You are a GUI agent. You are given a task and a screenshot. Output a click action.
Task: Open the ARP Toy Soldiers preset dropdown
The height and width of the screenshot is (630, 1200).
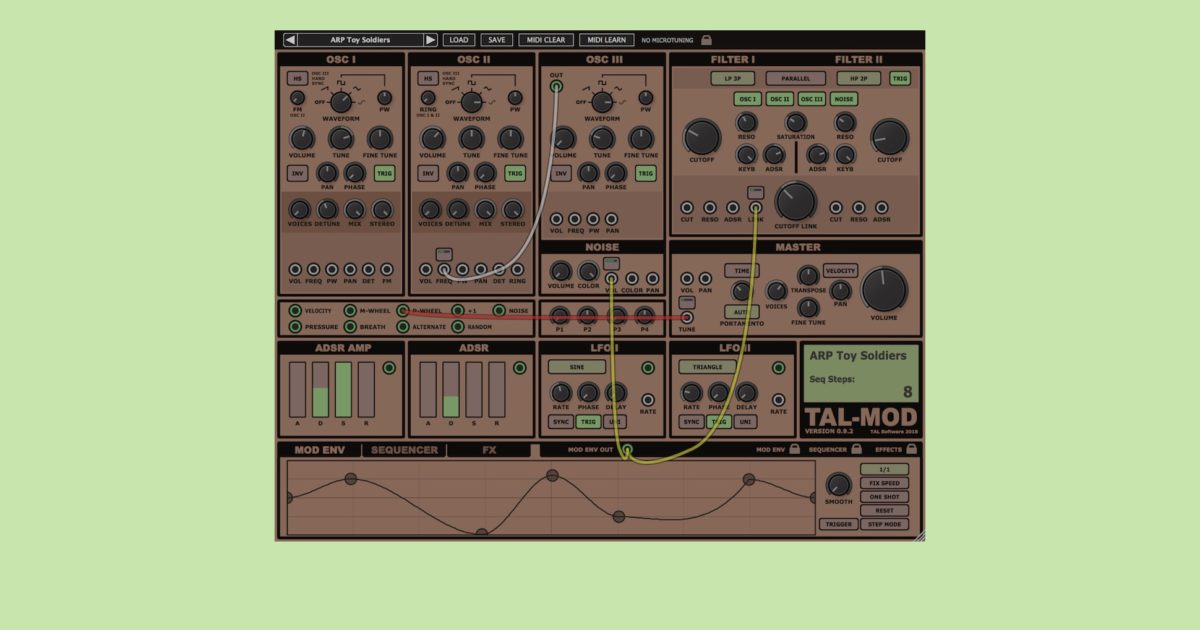point(360,40)
